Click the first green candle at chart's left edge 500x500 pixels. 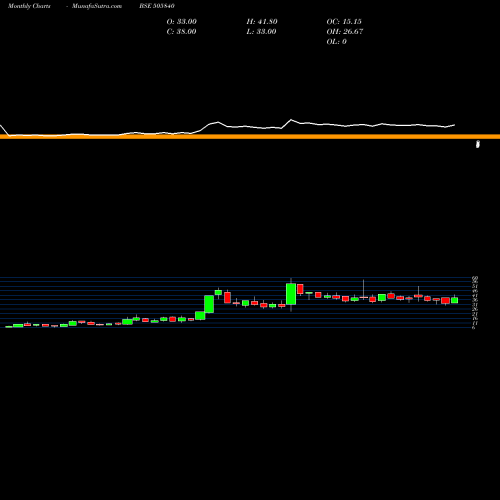pyautogui.click(x=9, y=327)
